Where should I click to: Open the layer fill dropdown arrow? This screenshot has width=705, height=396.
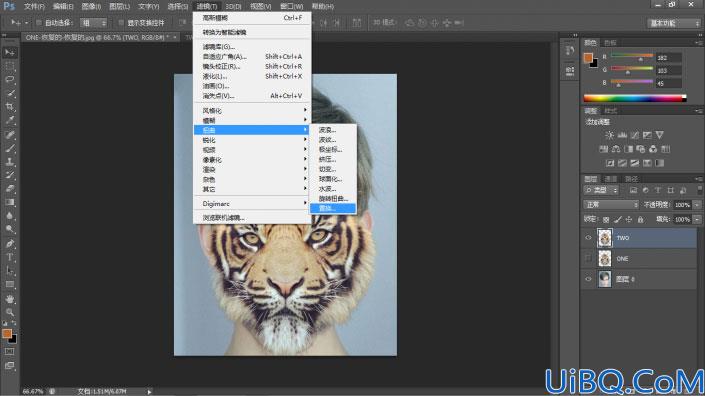point(697,219)
